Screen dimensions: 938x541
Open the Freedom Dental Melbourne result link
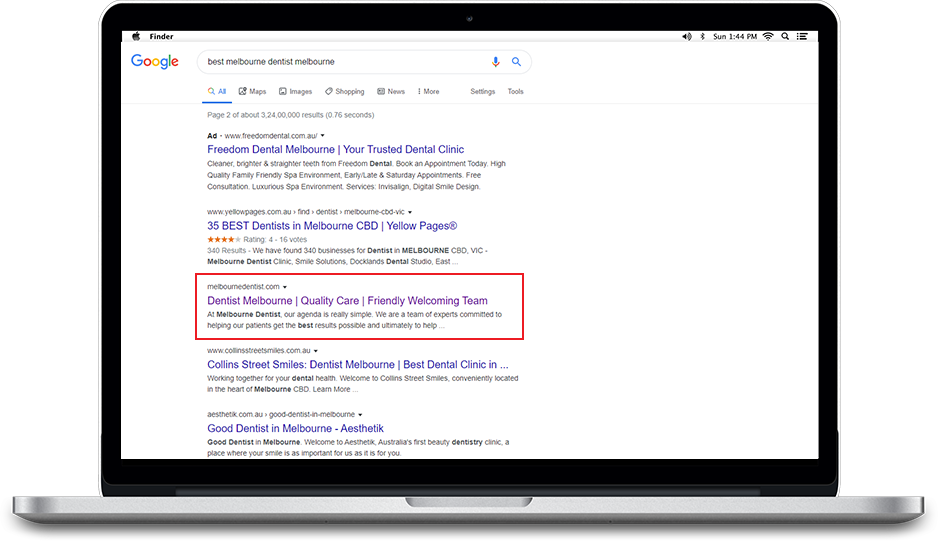click(x=337, y=149)
